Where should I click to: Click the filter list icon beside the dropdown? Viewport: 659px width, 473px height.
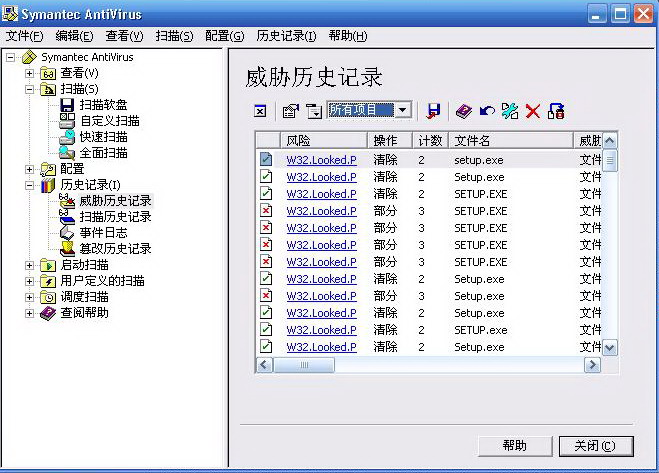tap(314, 111)
